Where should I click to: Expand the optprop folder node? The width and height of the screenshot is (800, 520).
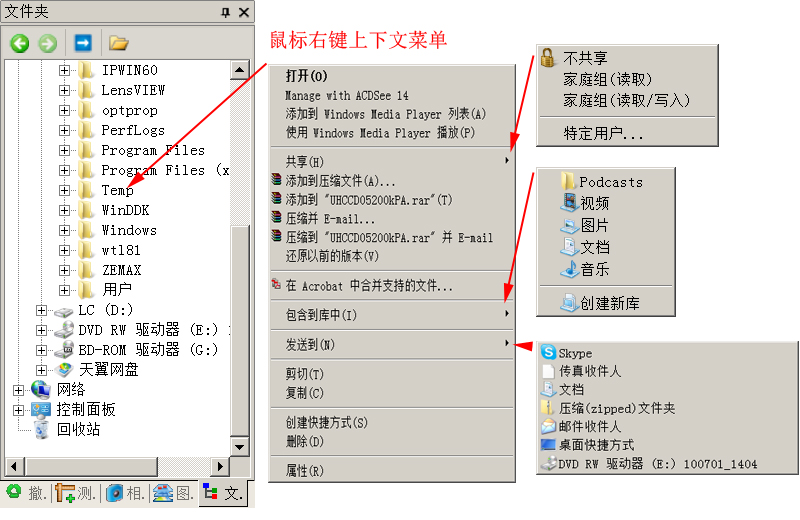tap(64, 110)
